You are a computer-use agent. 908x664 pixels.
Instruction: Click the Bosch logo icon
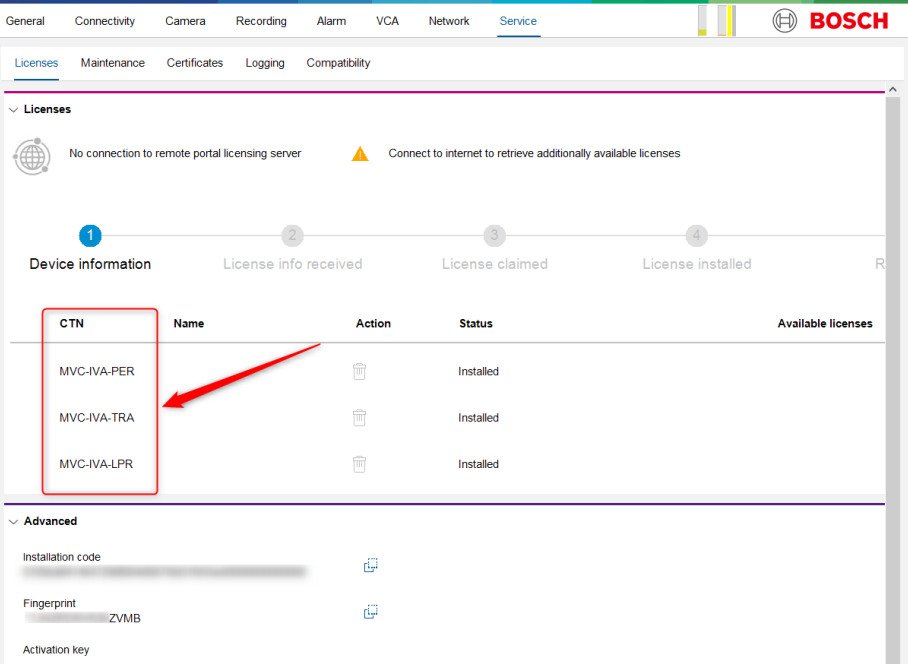(x=785, y=20)
